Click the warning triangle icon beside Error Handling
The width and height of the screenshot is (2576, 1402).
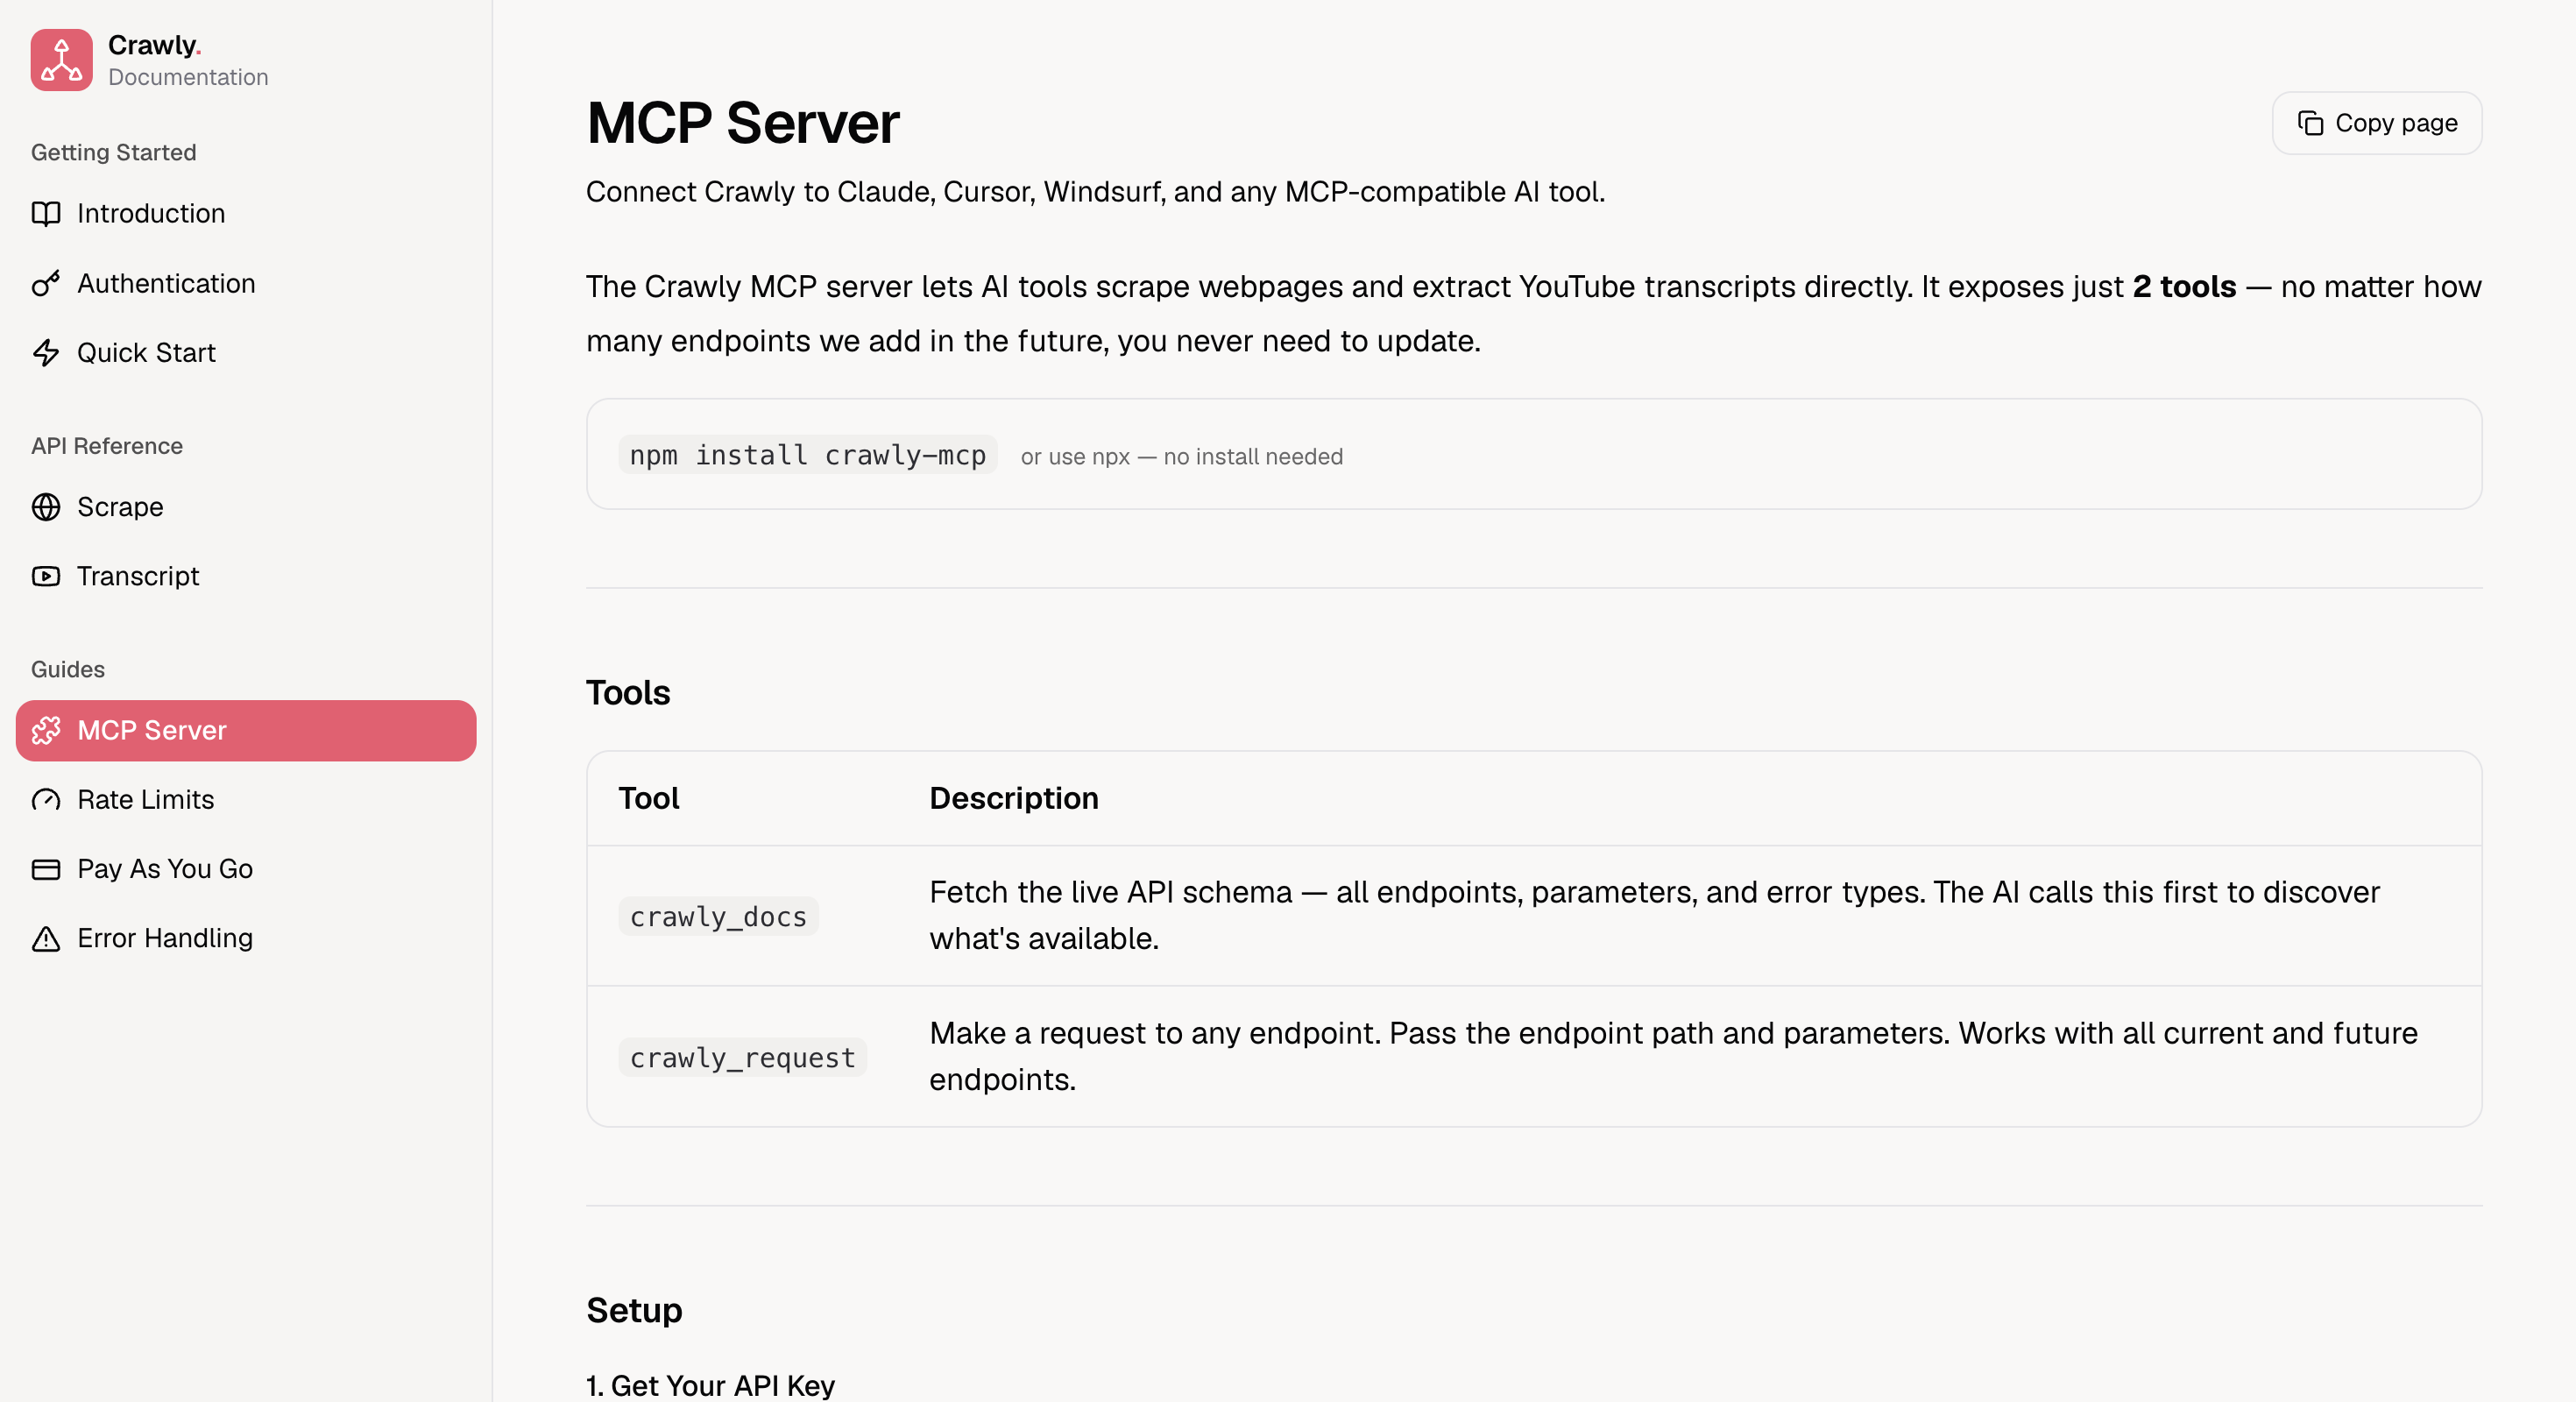46,938
